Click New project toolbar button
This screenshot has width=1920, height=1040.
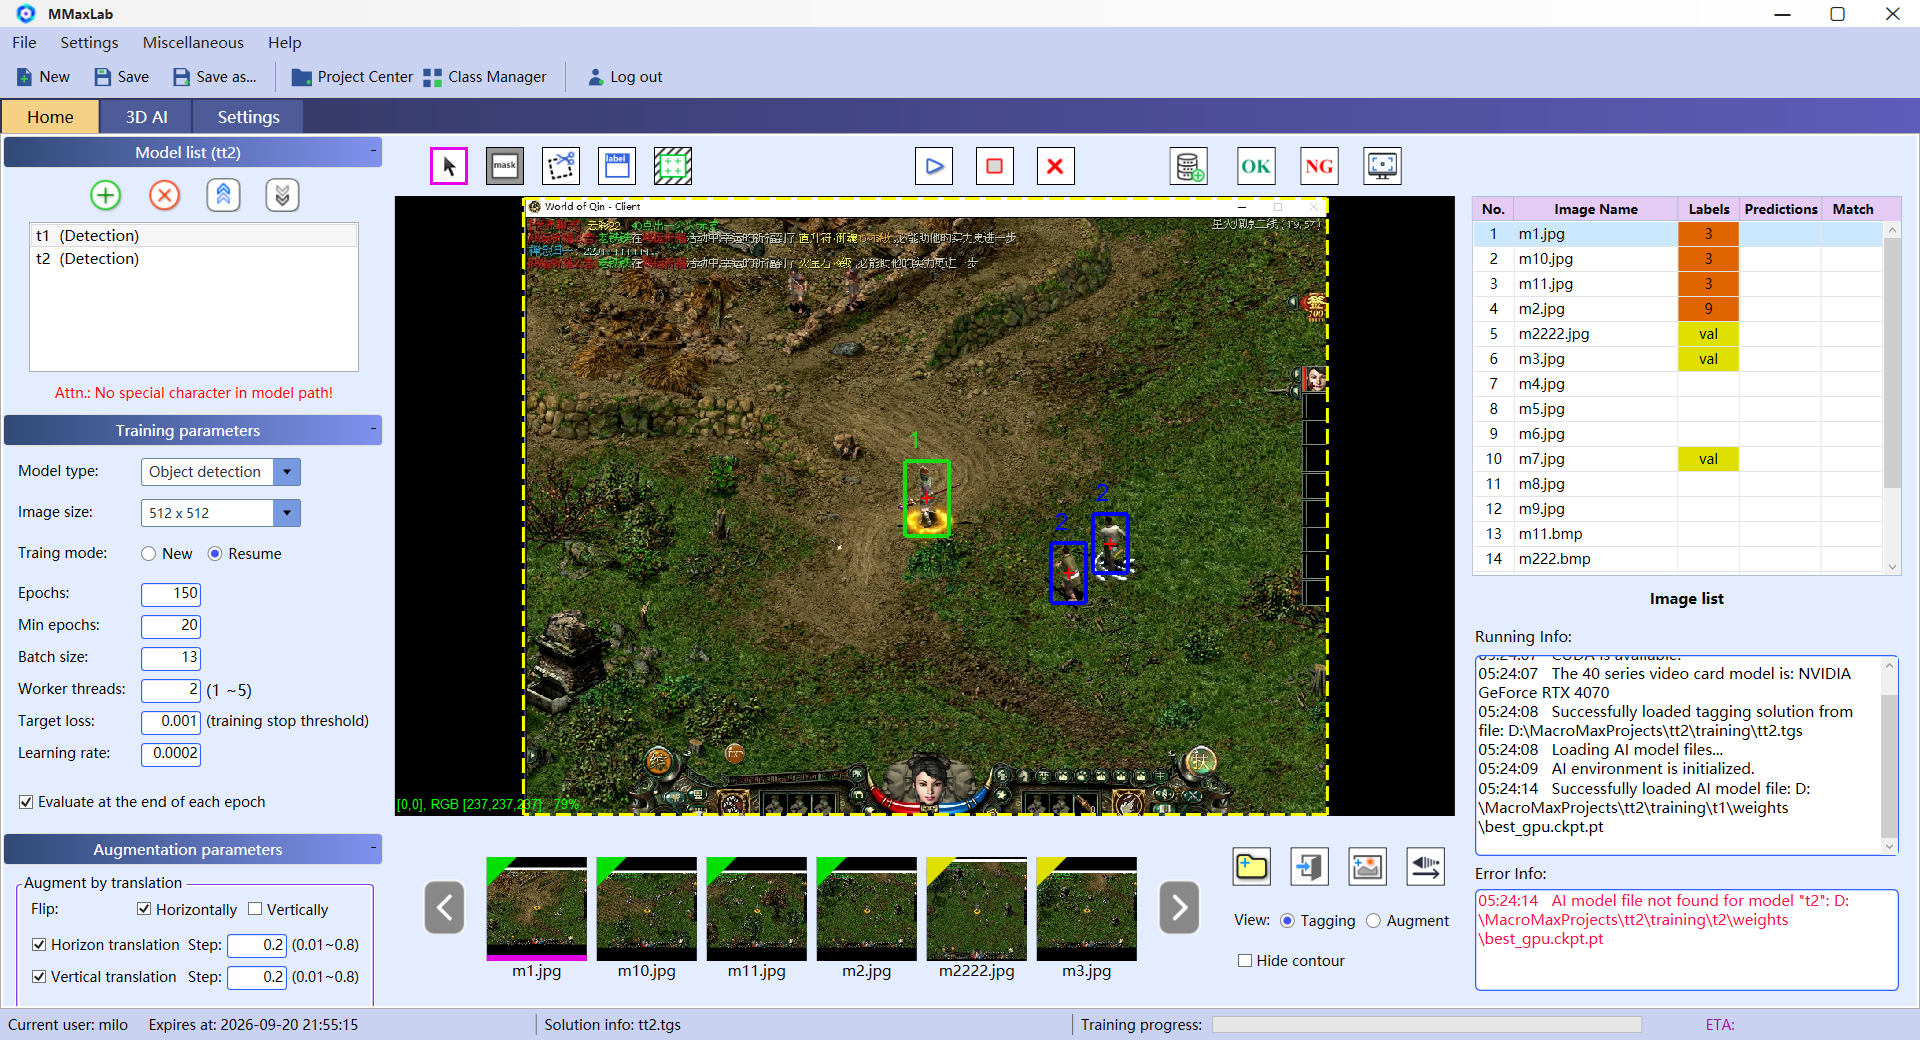(x=43, y=77)
